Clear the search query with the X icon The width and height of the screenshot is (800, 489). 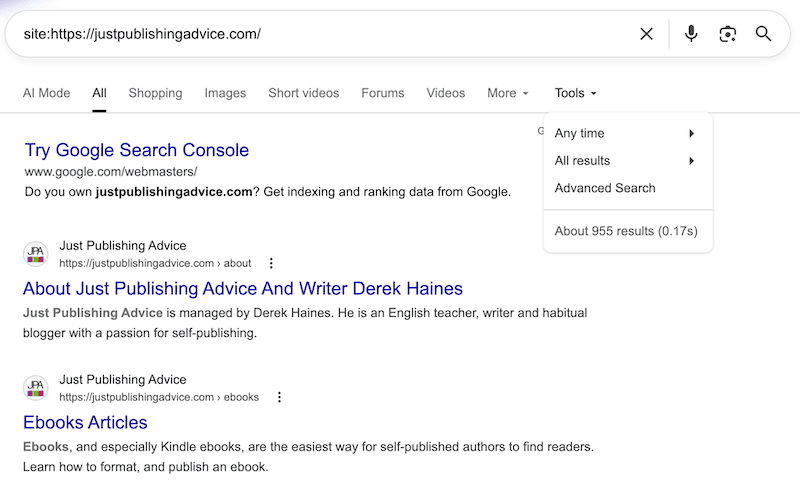[x=646, y=34]
